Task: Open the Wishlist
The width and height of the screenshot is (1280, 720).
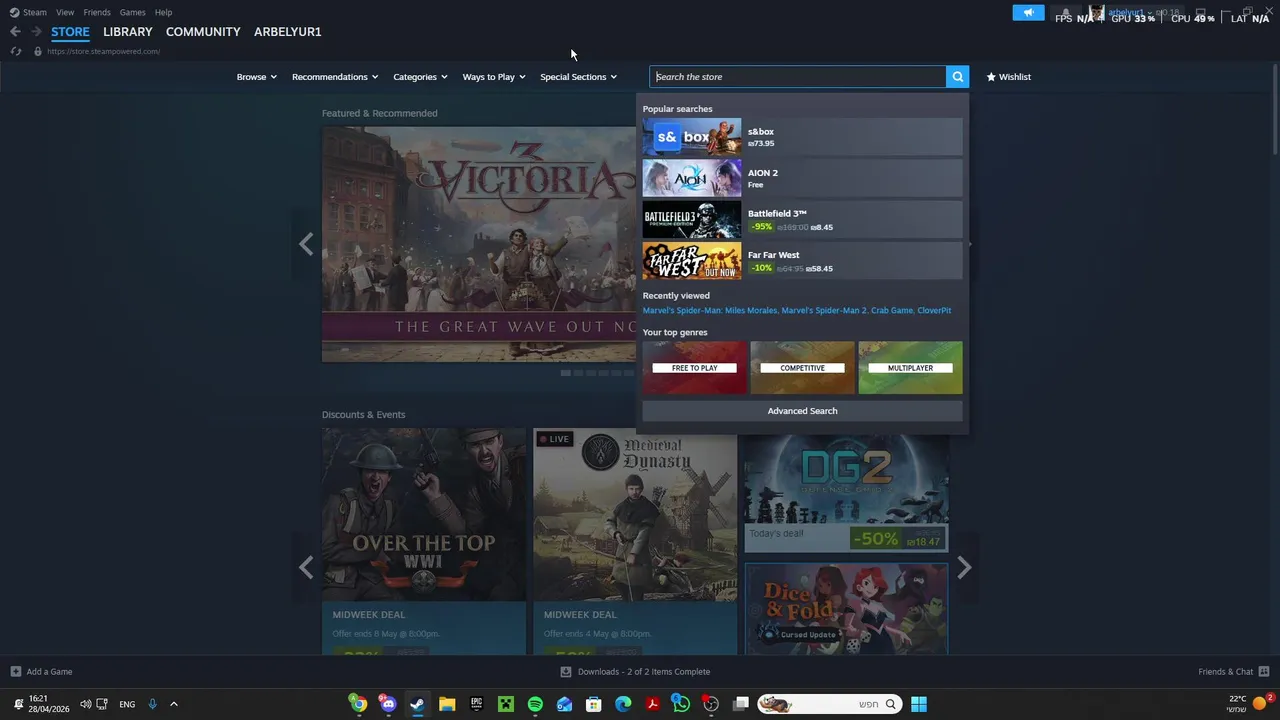Action: (1008, 77)
